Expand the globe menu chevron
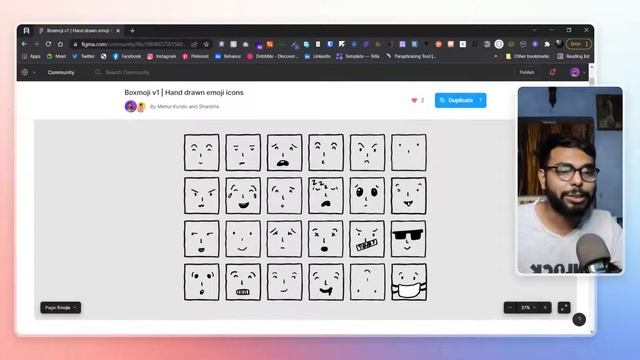The height and width of the screenshot is (360, 640). click(34, 73)
